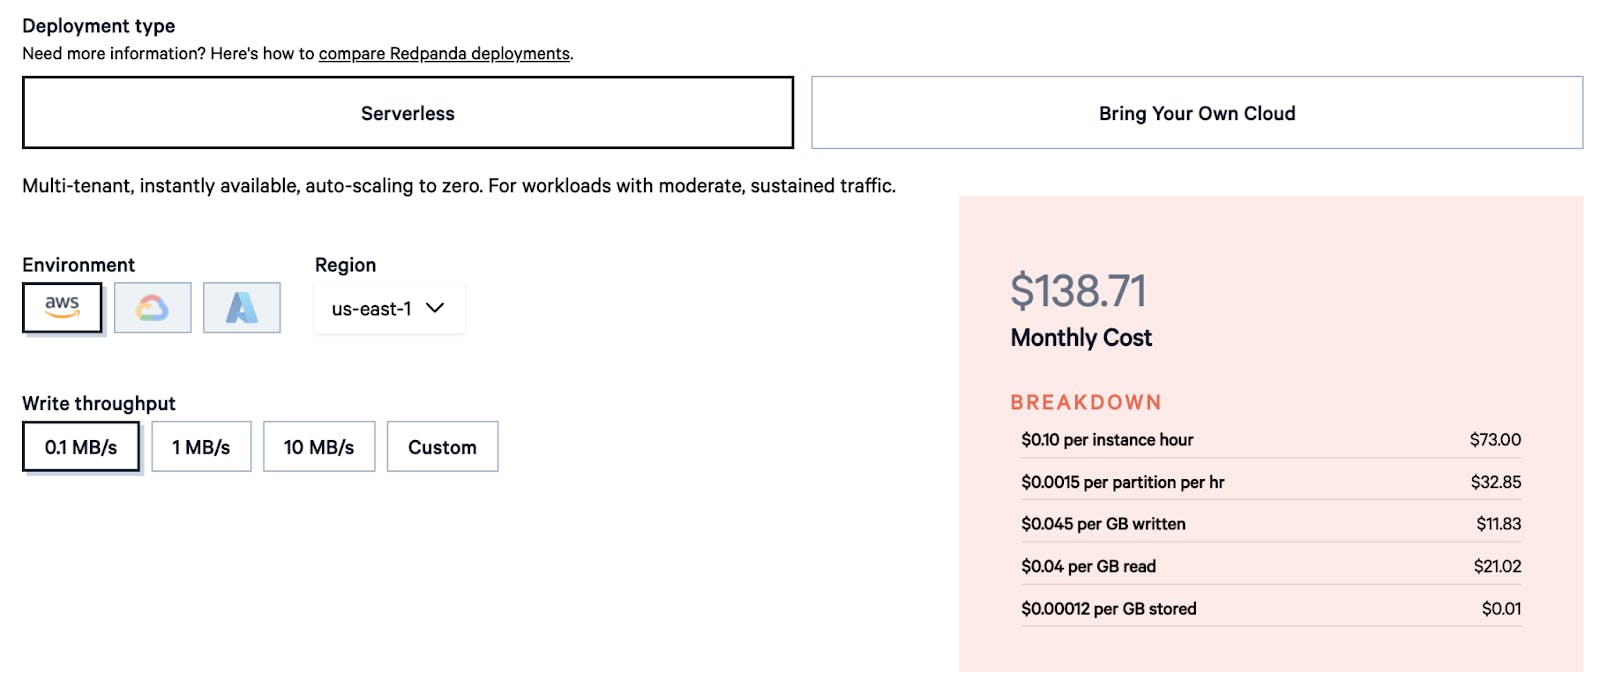This screenshot has width=1600, height=700.
Task: Click the per GB stored row
Action: point(1271,608)
